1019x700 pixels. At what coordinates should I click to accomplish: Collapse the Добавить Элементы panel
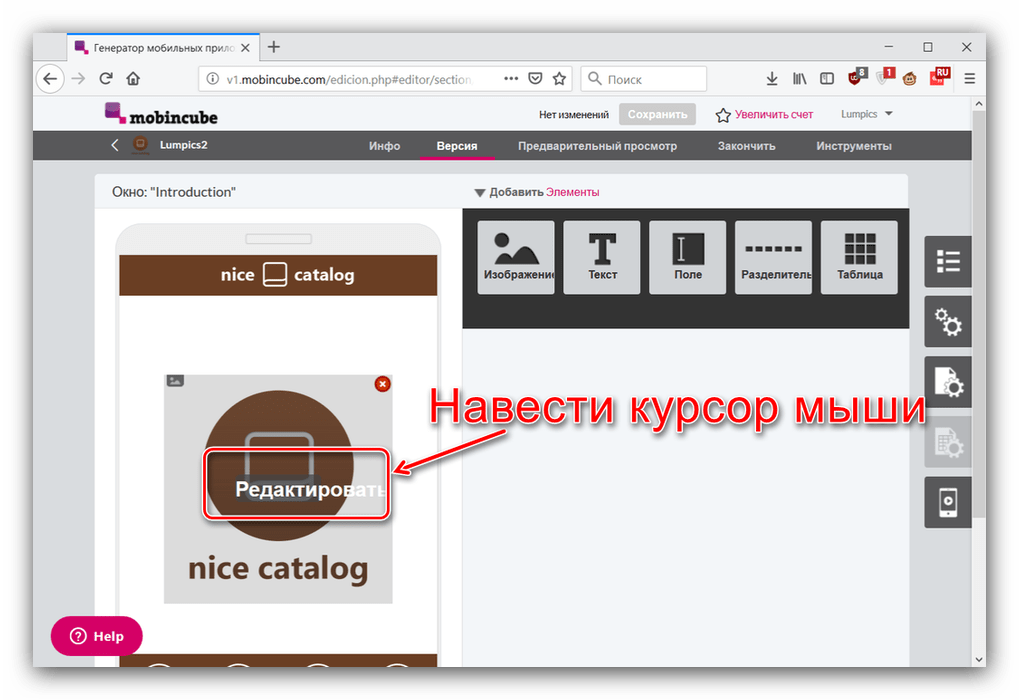(x=480, y=192)
